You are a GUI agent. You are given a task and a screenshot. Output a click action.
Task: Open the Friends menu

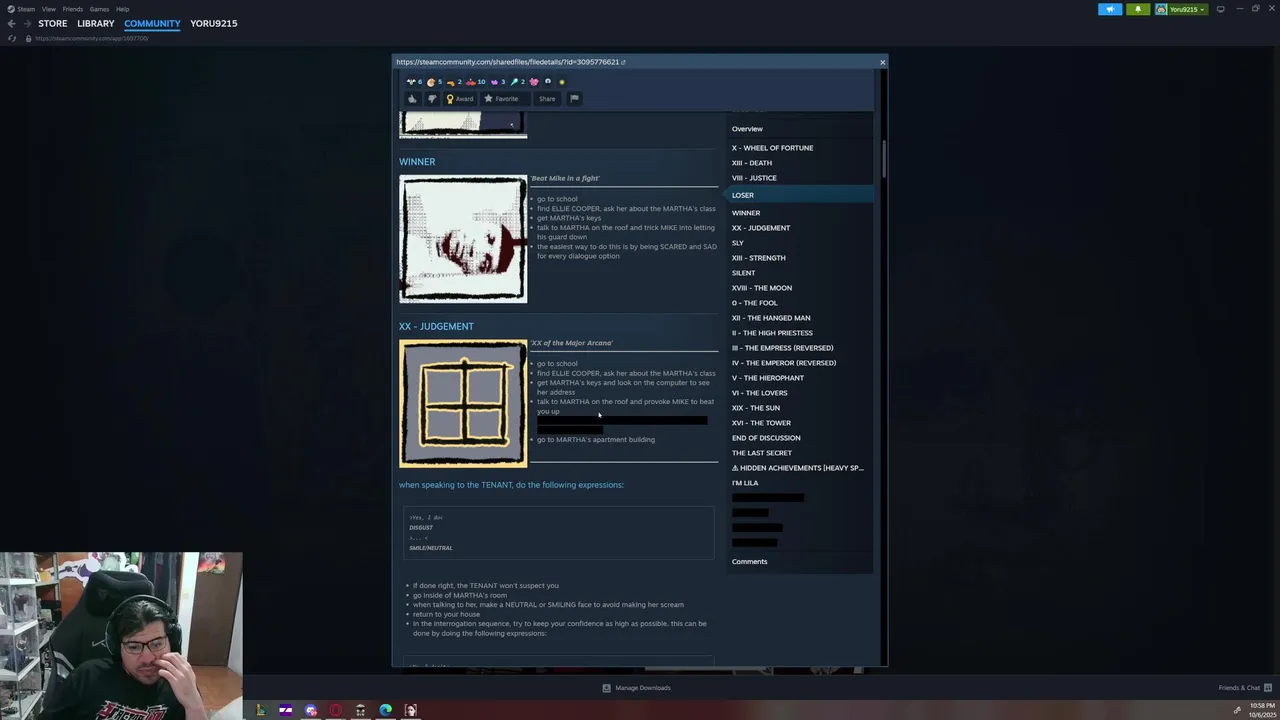[73, 9]
